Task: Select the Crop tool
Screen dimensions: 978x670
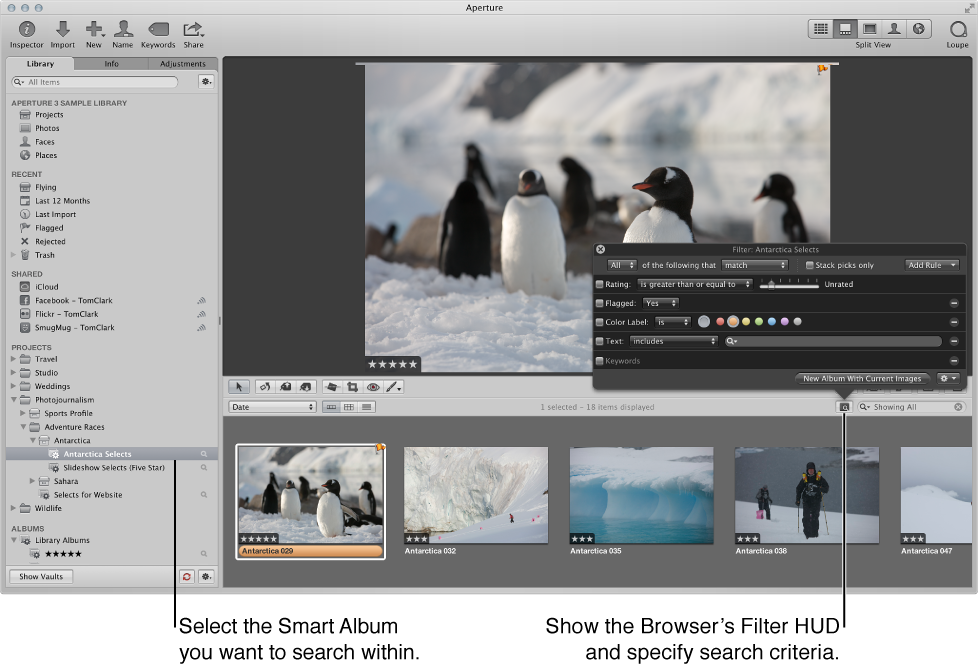Action: (351, 386)
